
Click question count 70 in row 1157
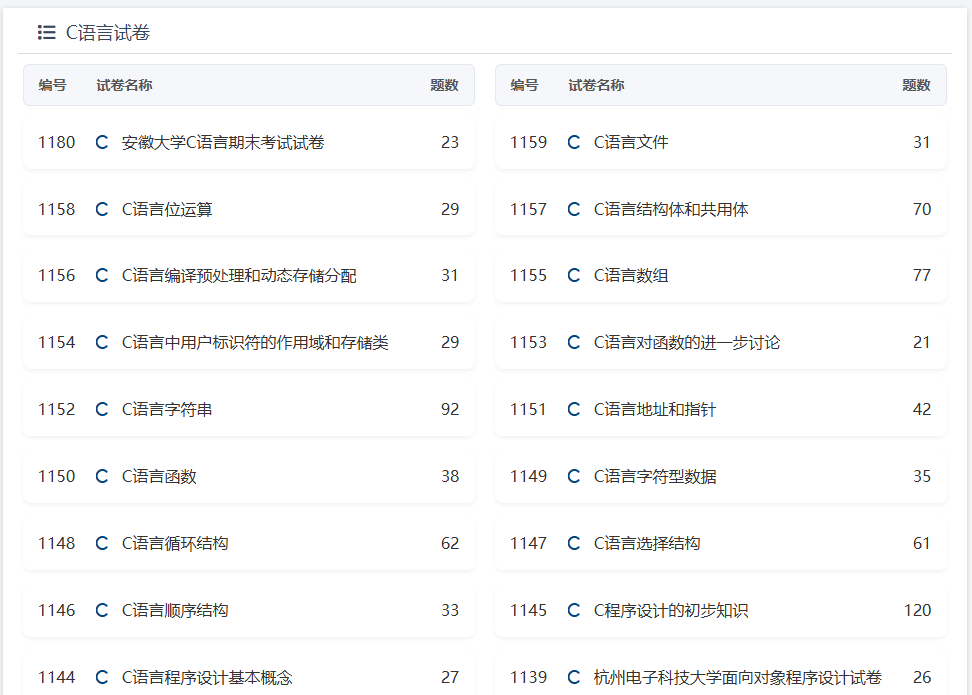922,210
